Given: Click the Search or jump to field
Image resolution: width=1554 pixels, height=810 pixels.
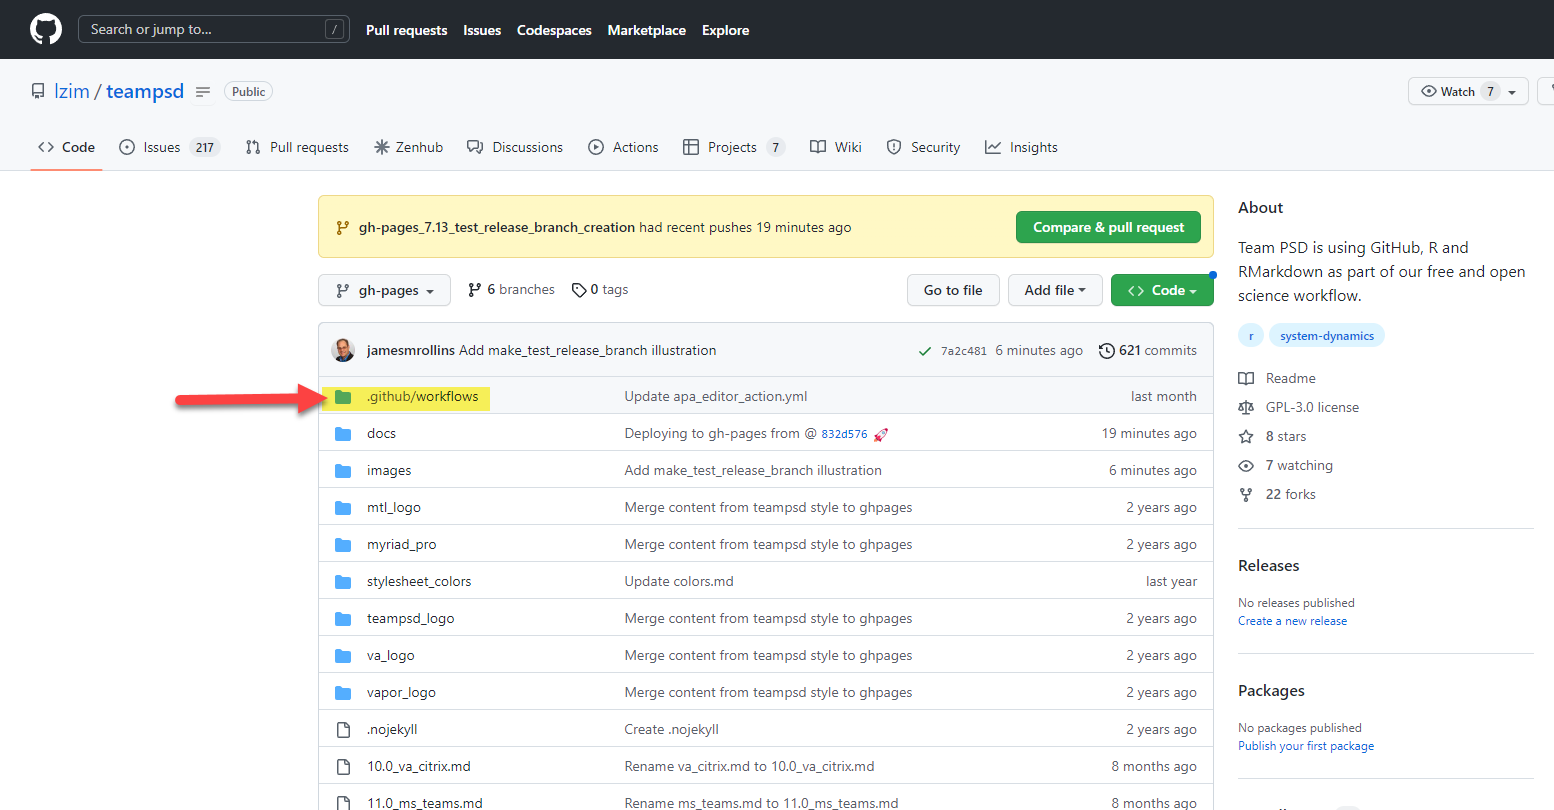Looking at the screenshot, I should (214, 29).
